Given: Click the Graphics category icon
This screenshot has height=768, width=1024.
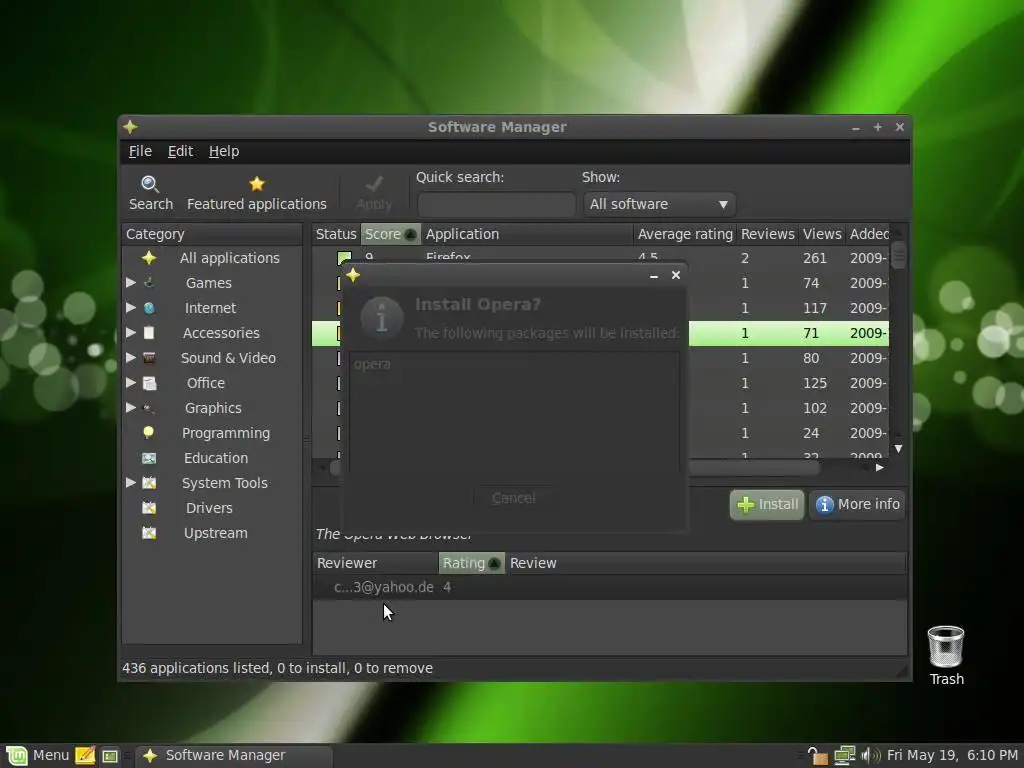Looking at the screenshot, I should (x=149, y=408).
